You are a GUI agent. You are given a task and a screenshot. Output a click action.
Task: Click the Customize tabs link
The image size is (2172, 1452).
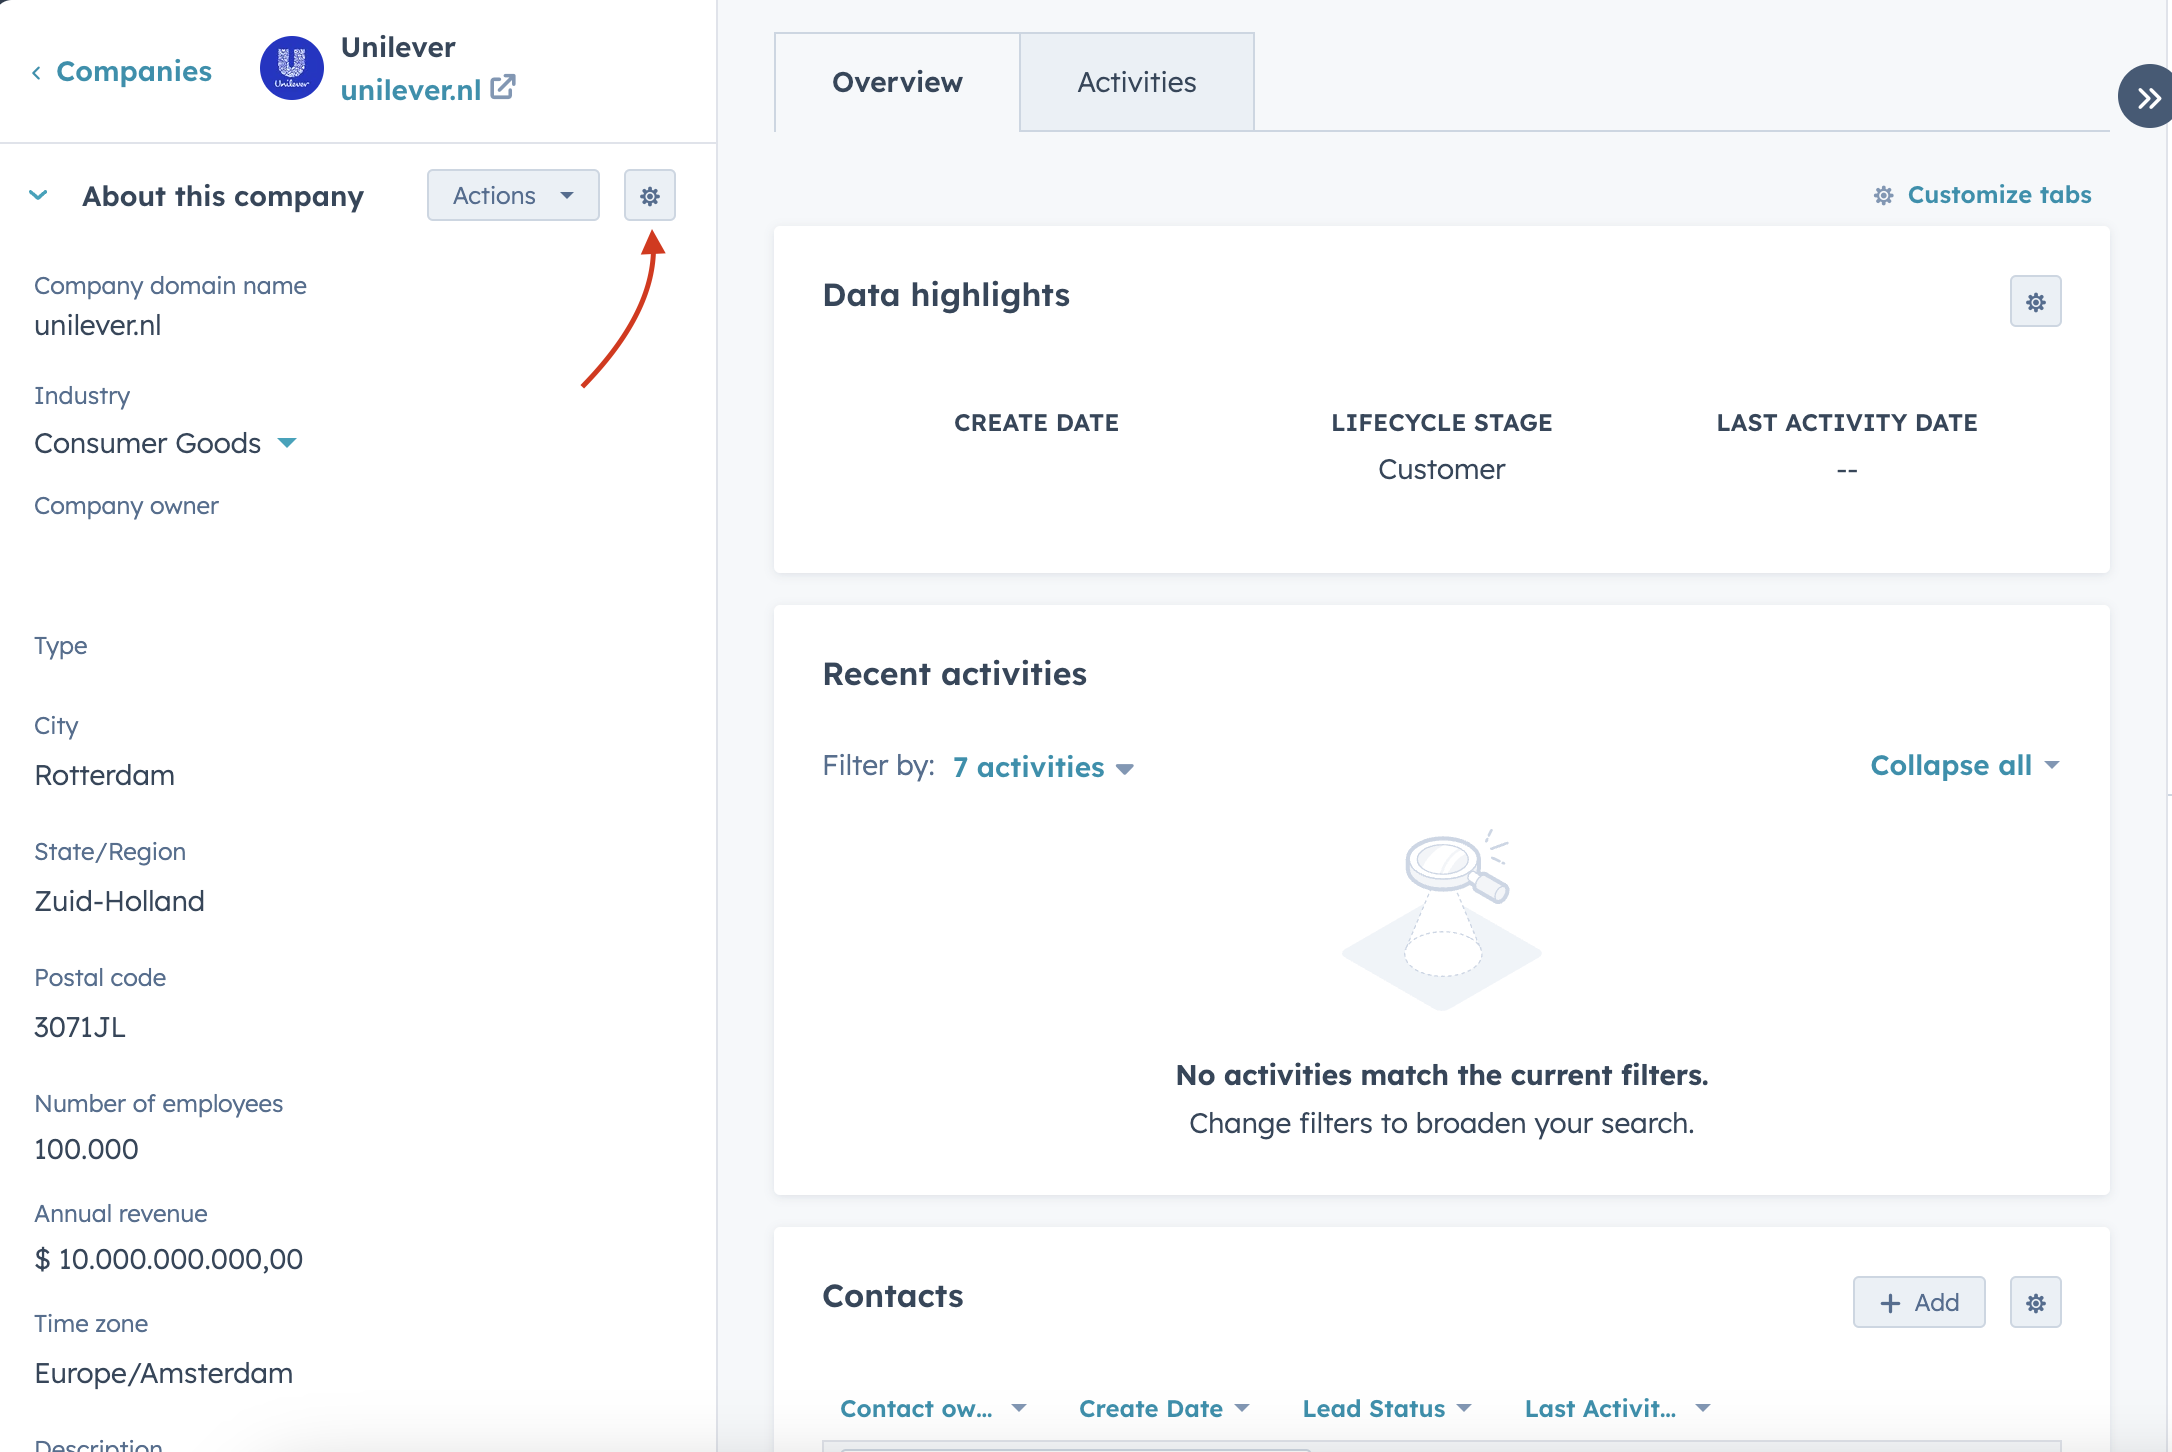pos(1999,195)
